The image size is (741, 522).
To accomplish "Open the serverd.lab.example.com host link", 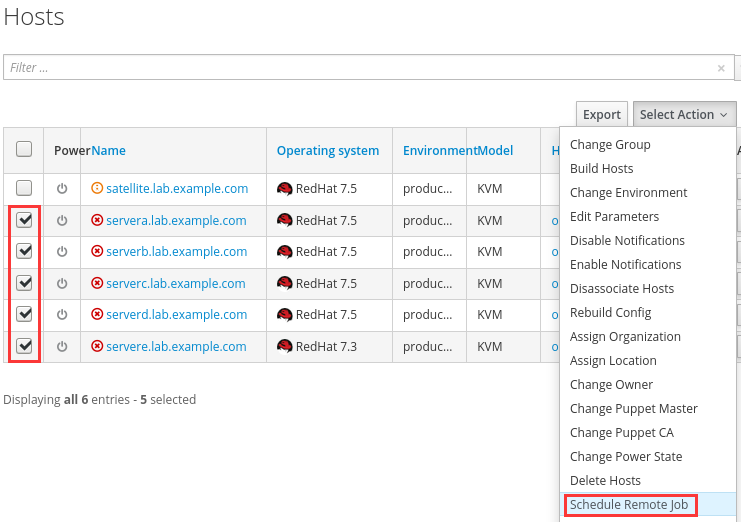I will coord(176,315).
